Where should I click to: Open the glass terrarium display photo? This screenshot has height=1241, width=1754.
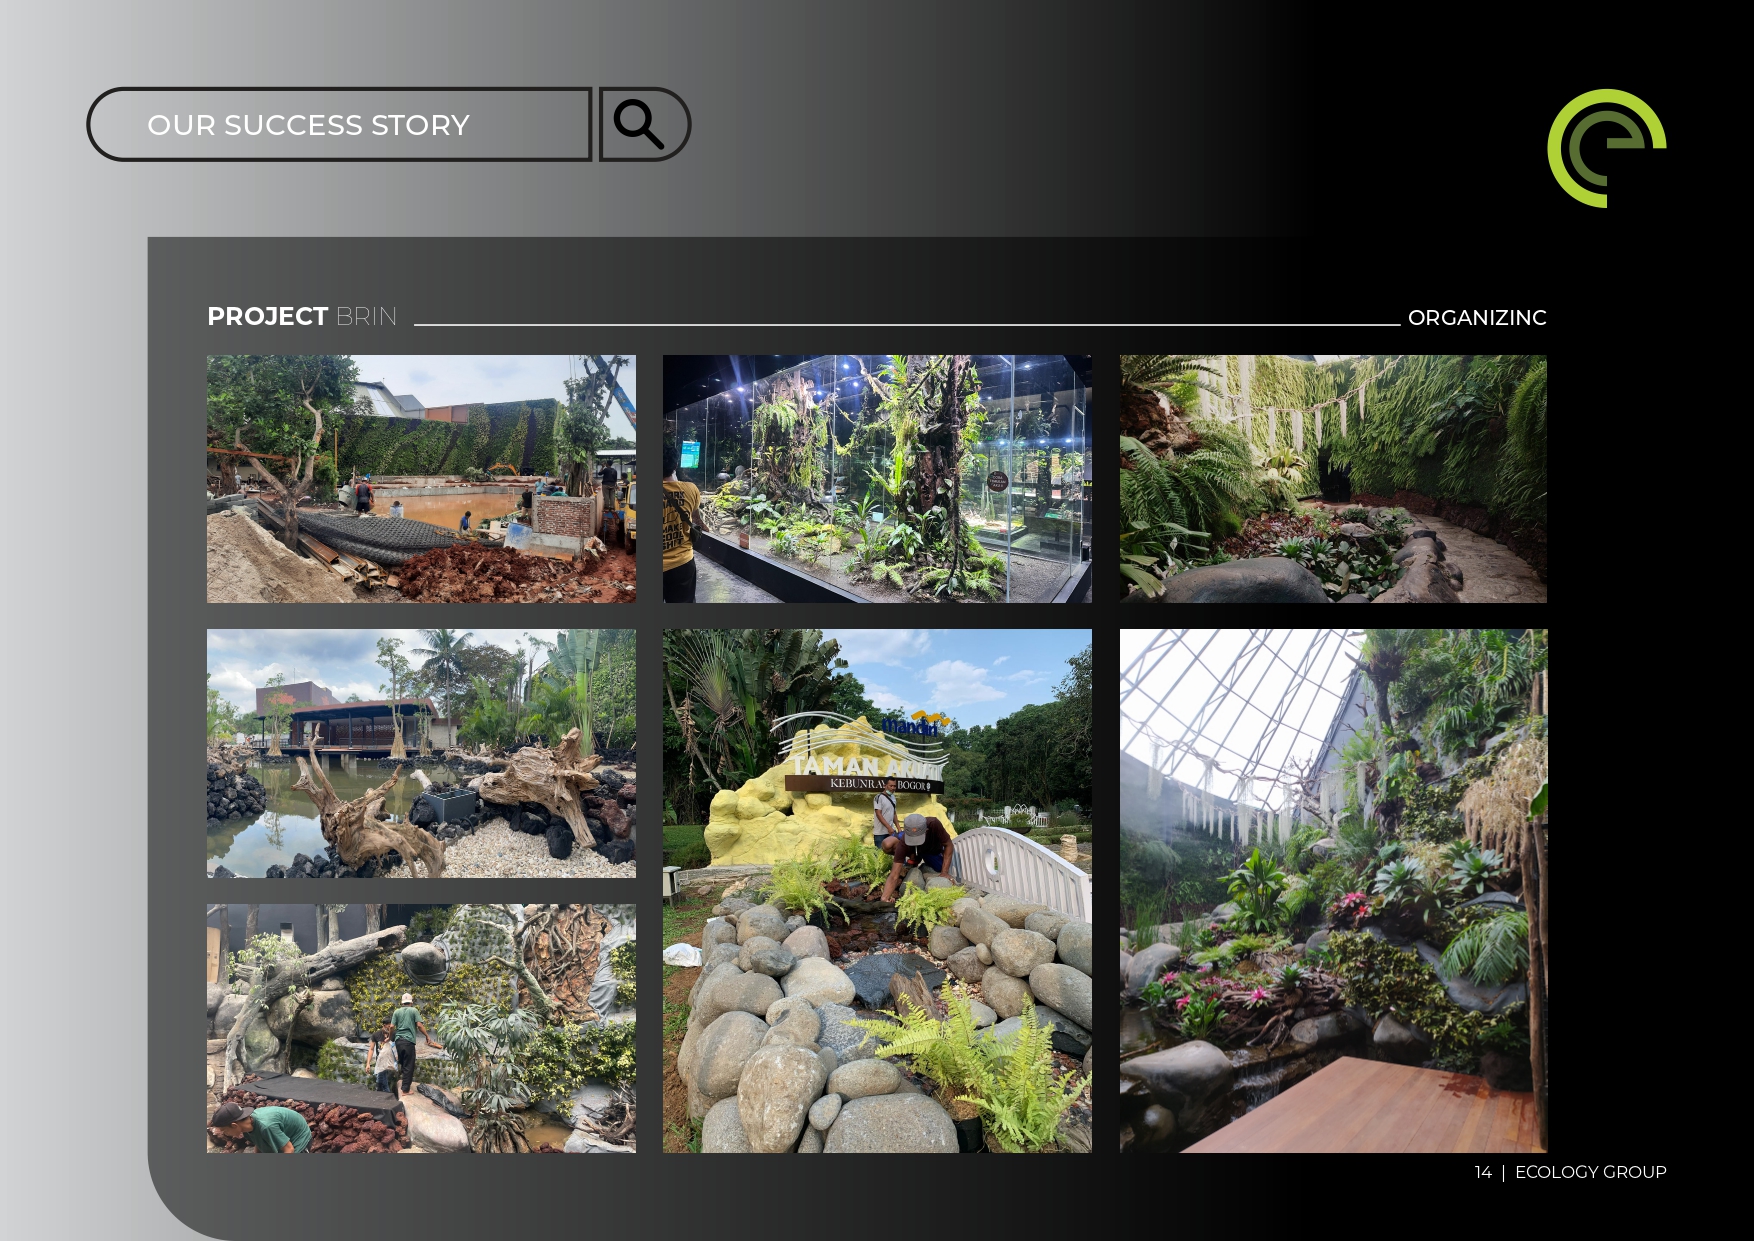(877, 479)
